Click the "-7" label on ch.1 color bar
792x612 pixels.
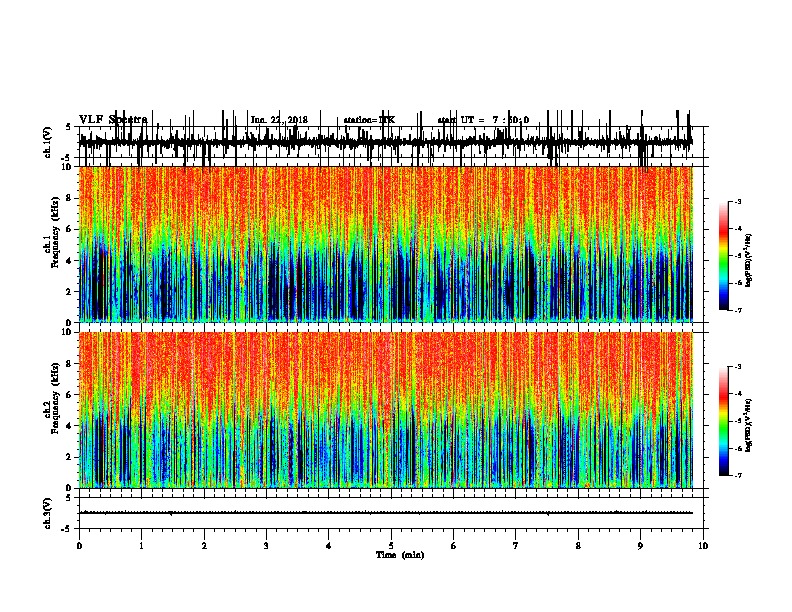(x=737, y=310)
